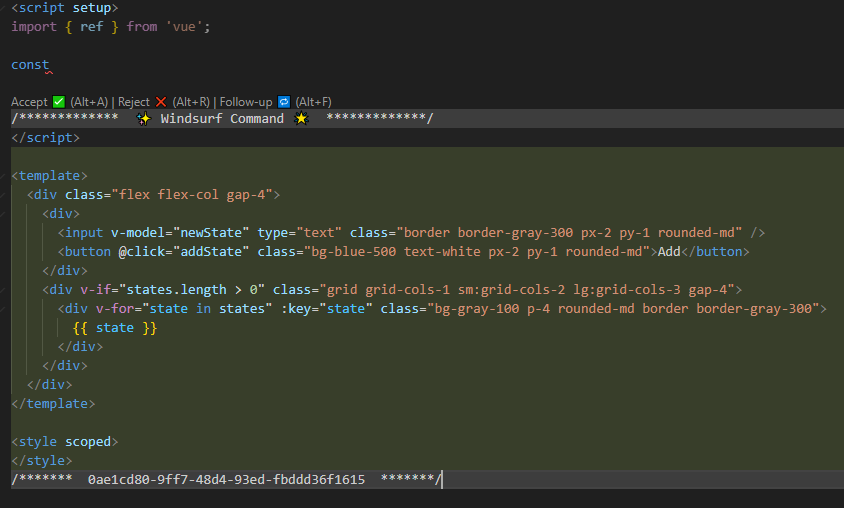
Task: Click the closing script tag
Action: pyautogui.click(x=45, y=138)
